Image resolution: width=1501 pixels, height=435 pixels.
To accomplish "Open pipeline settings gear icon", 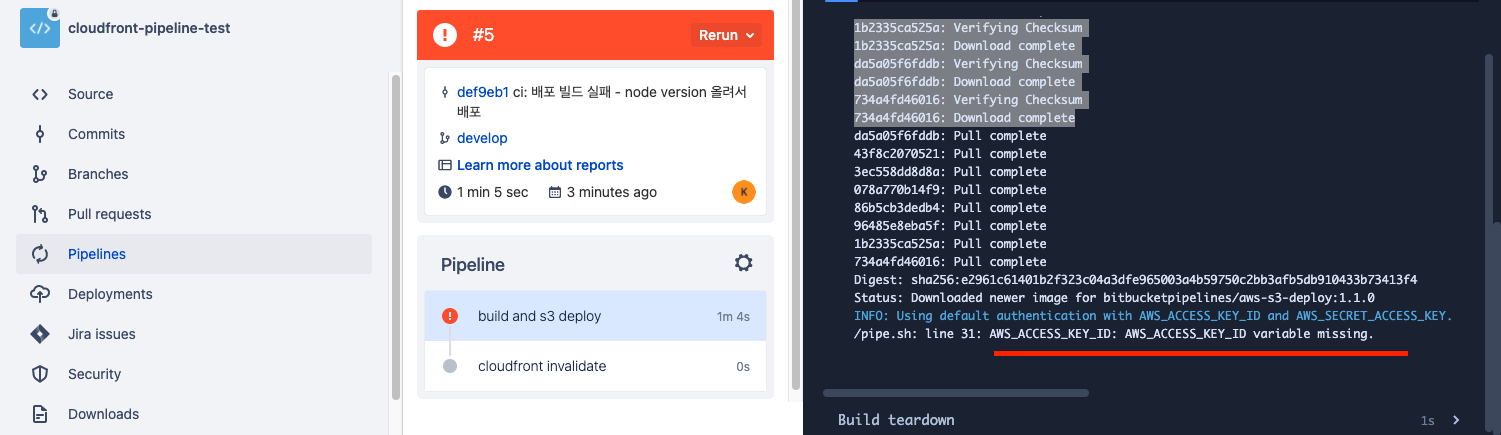I will (743, 263).
